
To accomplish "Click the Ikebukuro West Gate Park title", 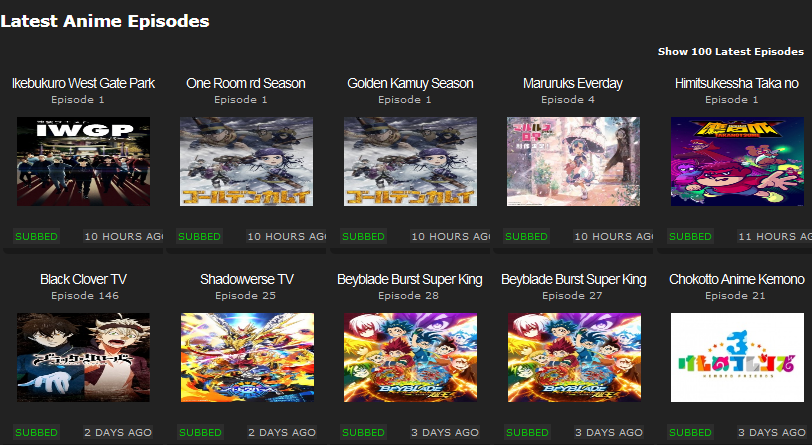I will 83,83.
